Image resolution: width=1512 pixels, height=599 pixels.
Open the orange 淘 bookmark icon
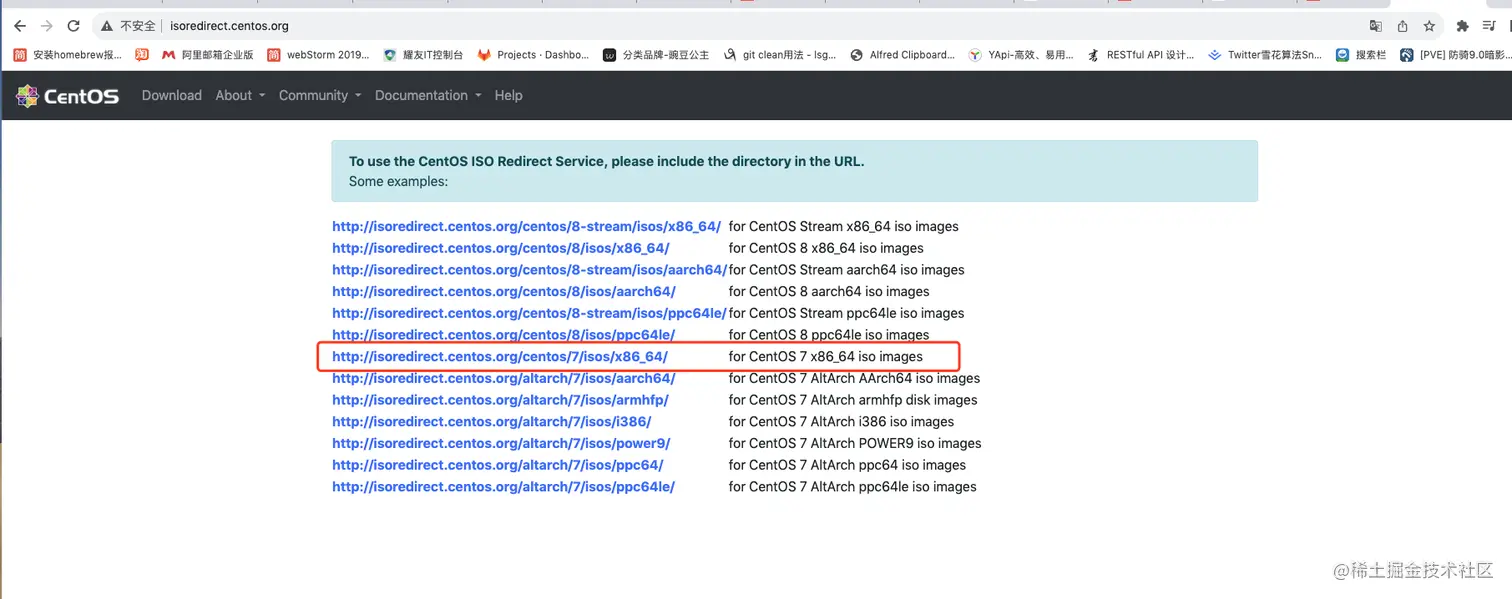(x=142, y=55)
